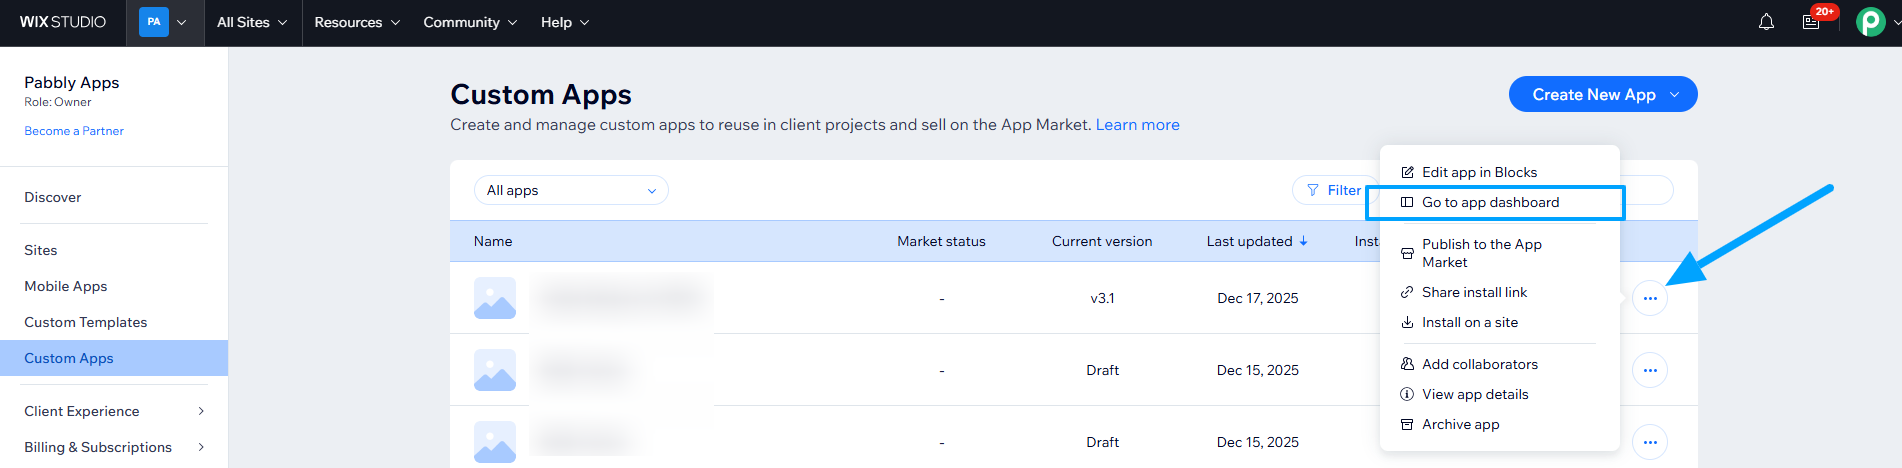
Task: Click the Learn more link
Action: coord(1137,125)
